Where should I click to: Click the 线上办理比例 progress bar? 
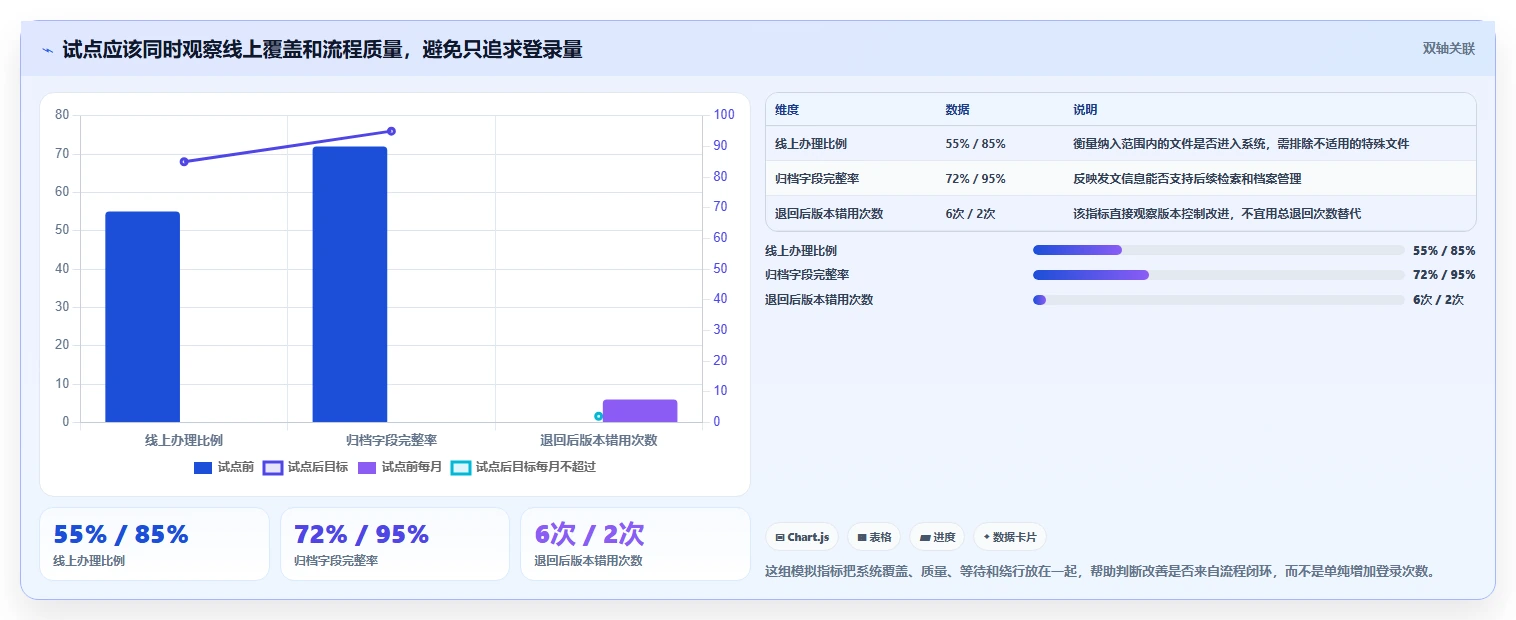click(x=1219, y=250)
